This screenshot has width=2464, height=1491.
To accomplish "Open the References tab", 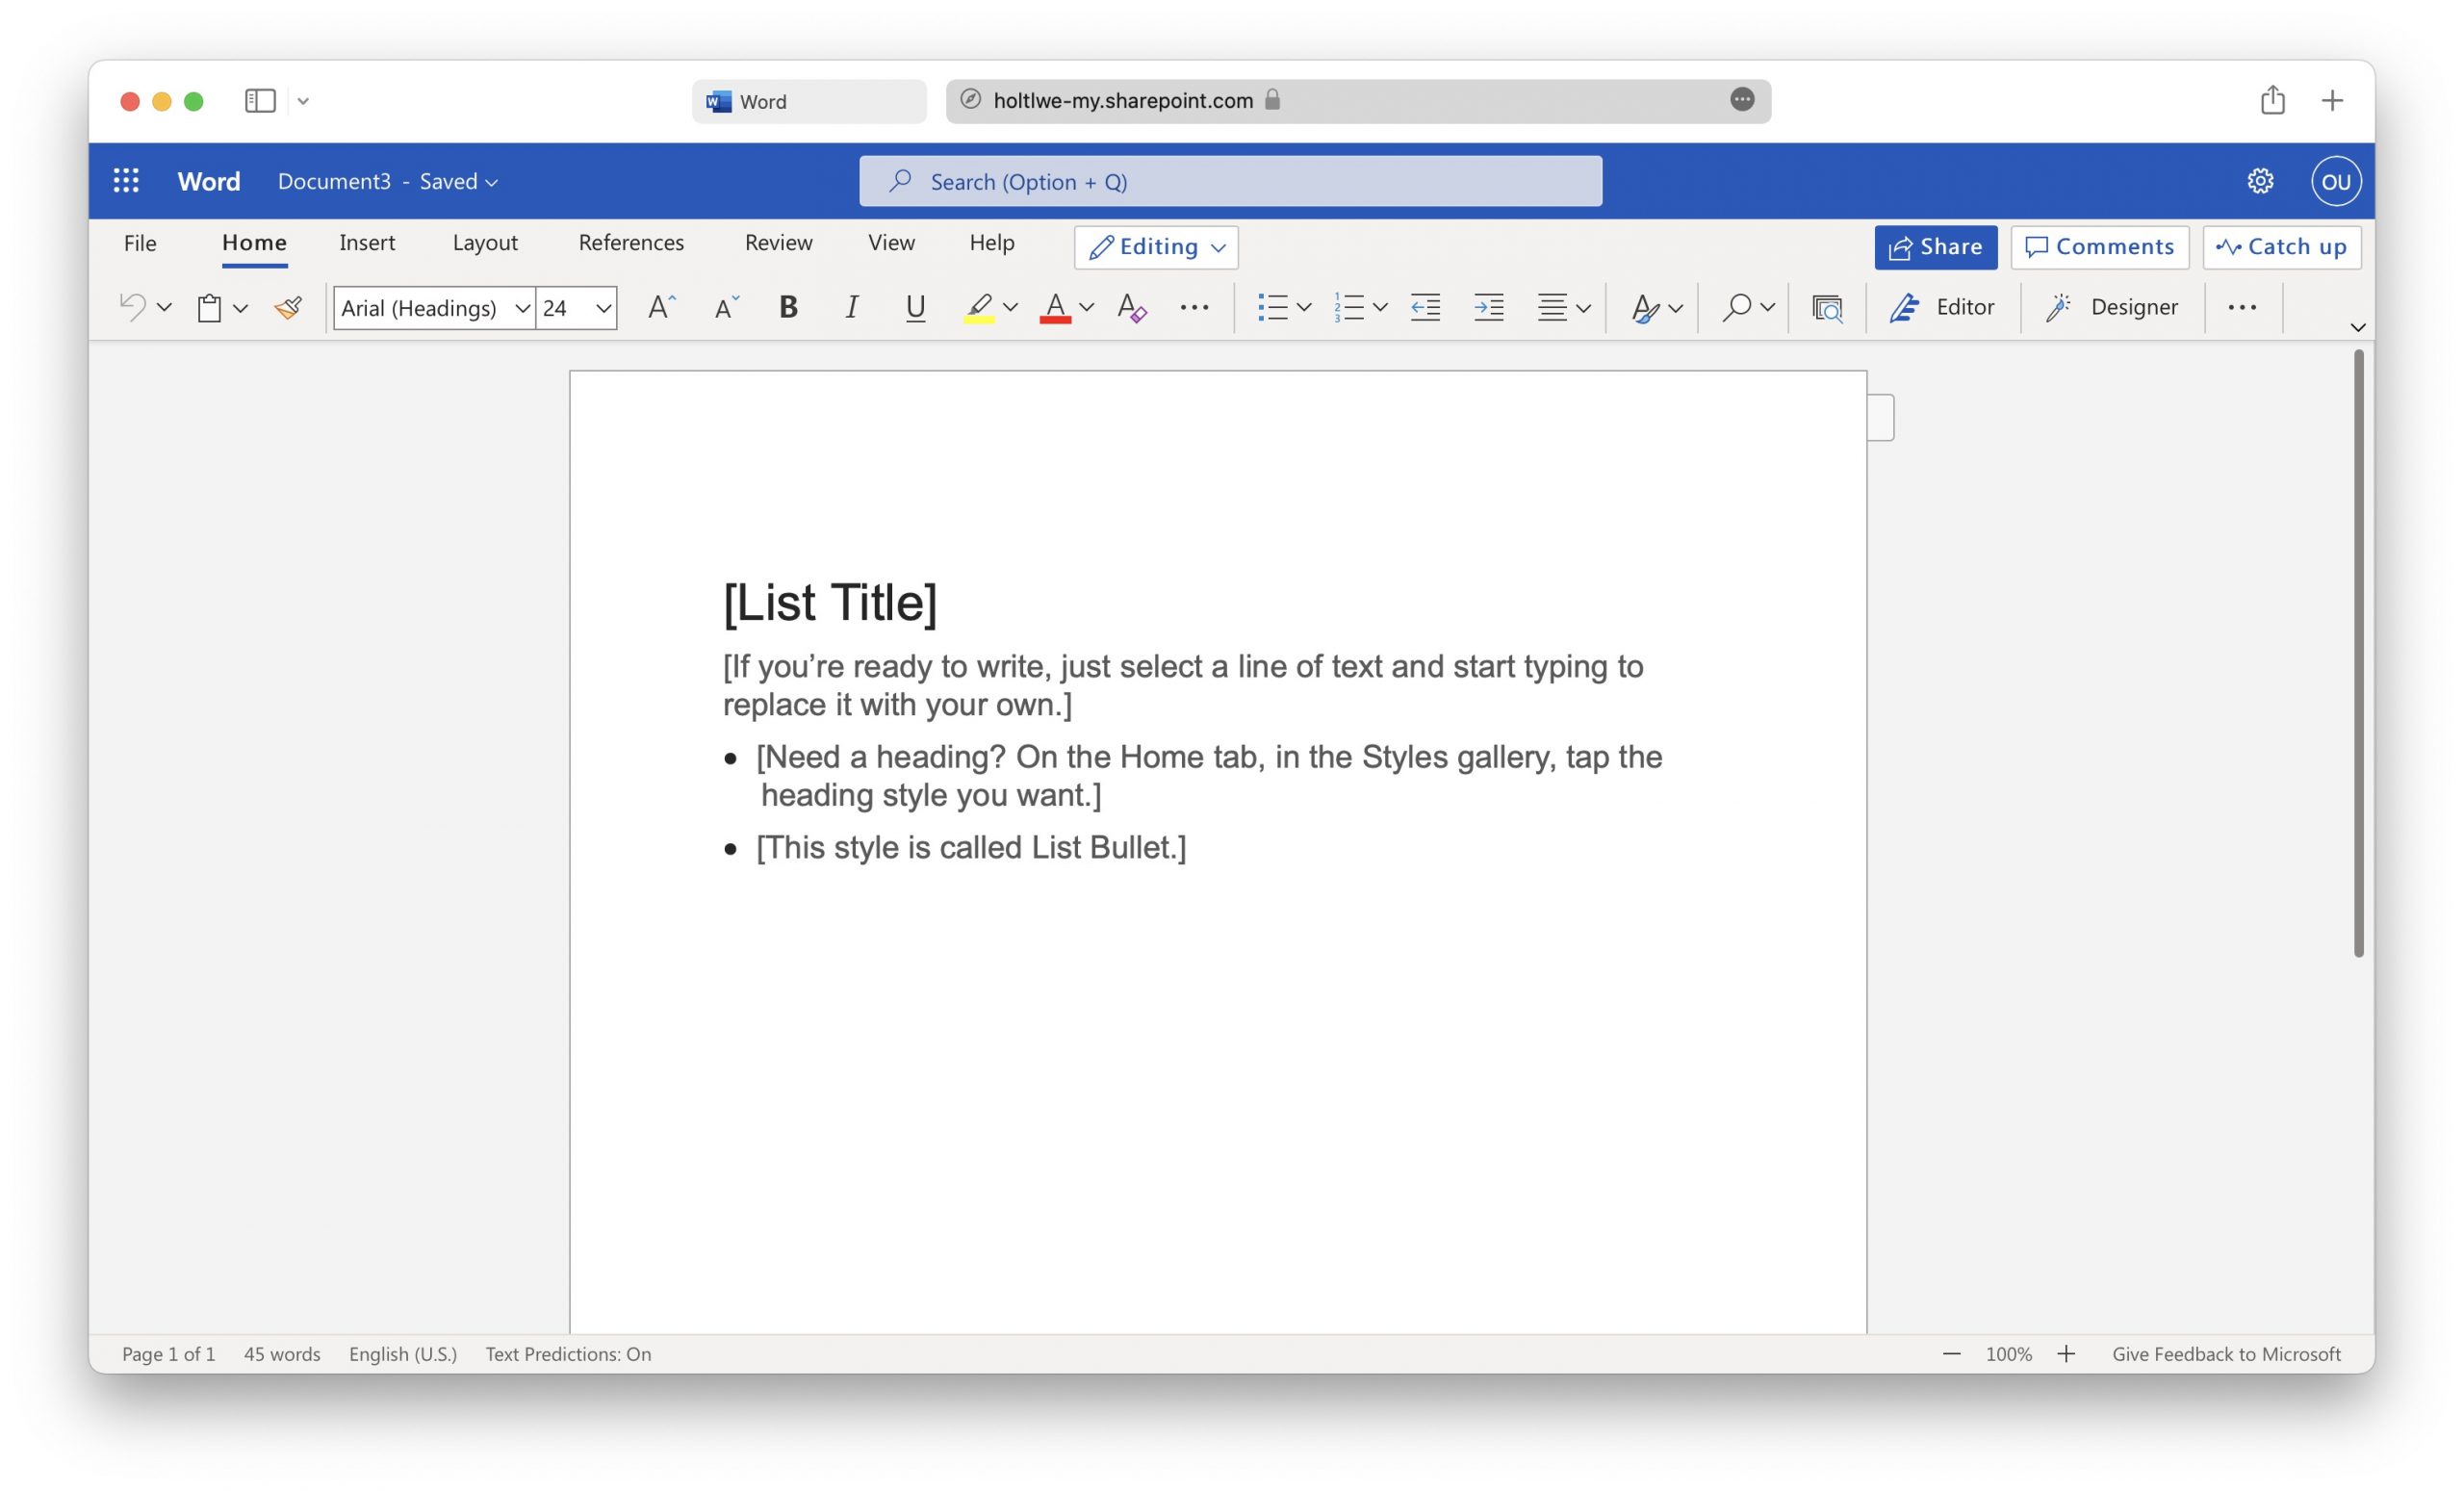I will (x=630, y=243).
